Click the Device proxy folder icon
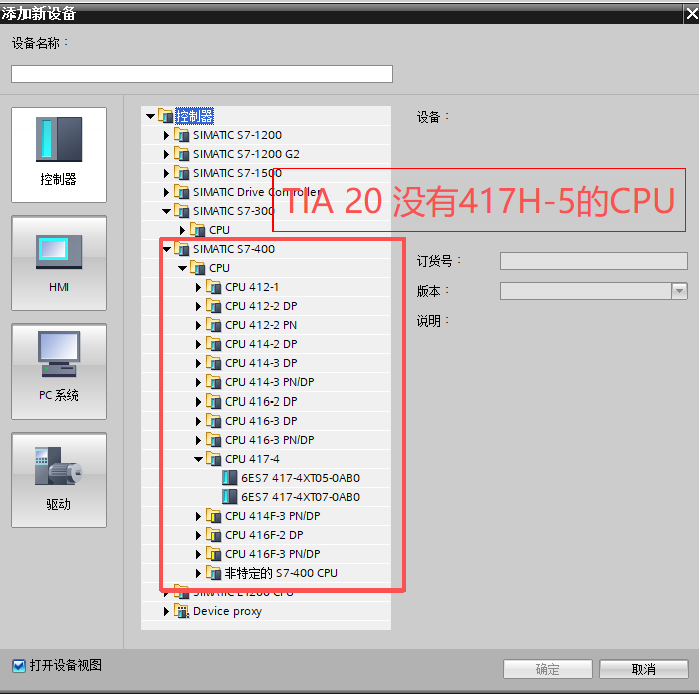699x694 pixels. pyautogui.click(x=181, y=611)
